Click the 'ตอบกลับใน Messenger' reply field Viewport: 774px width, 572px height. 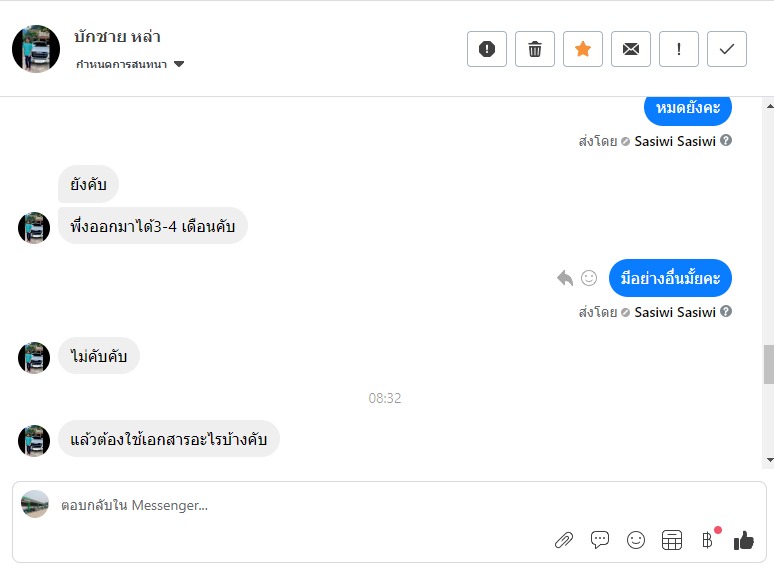(300, 506)
